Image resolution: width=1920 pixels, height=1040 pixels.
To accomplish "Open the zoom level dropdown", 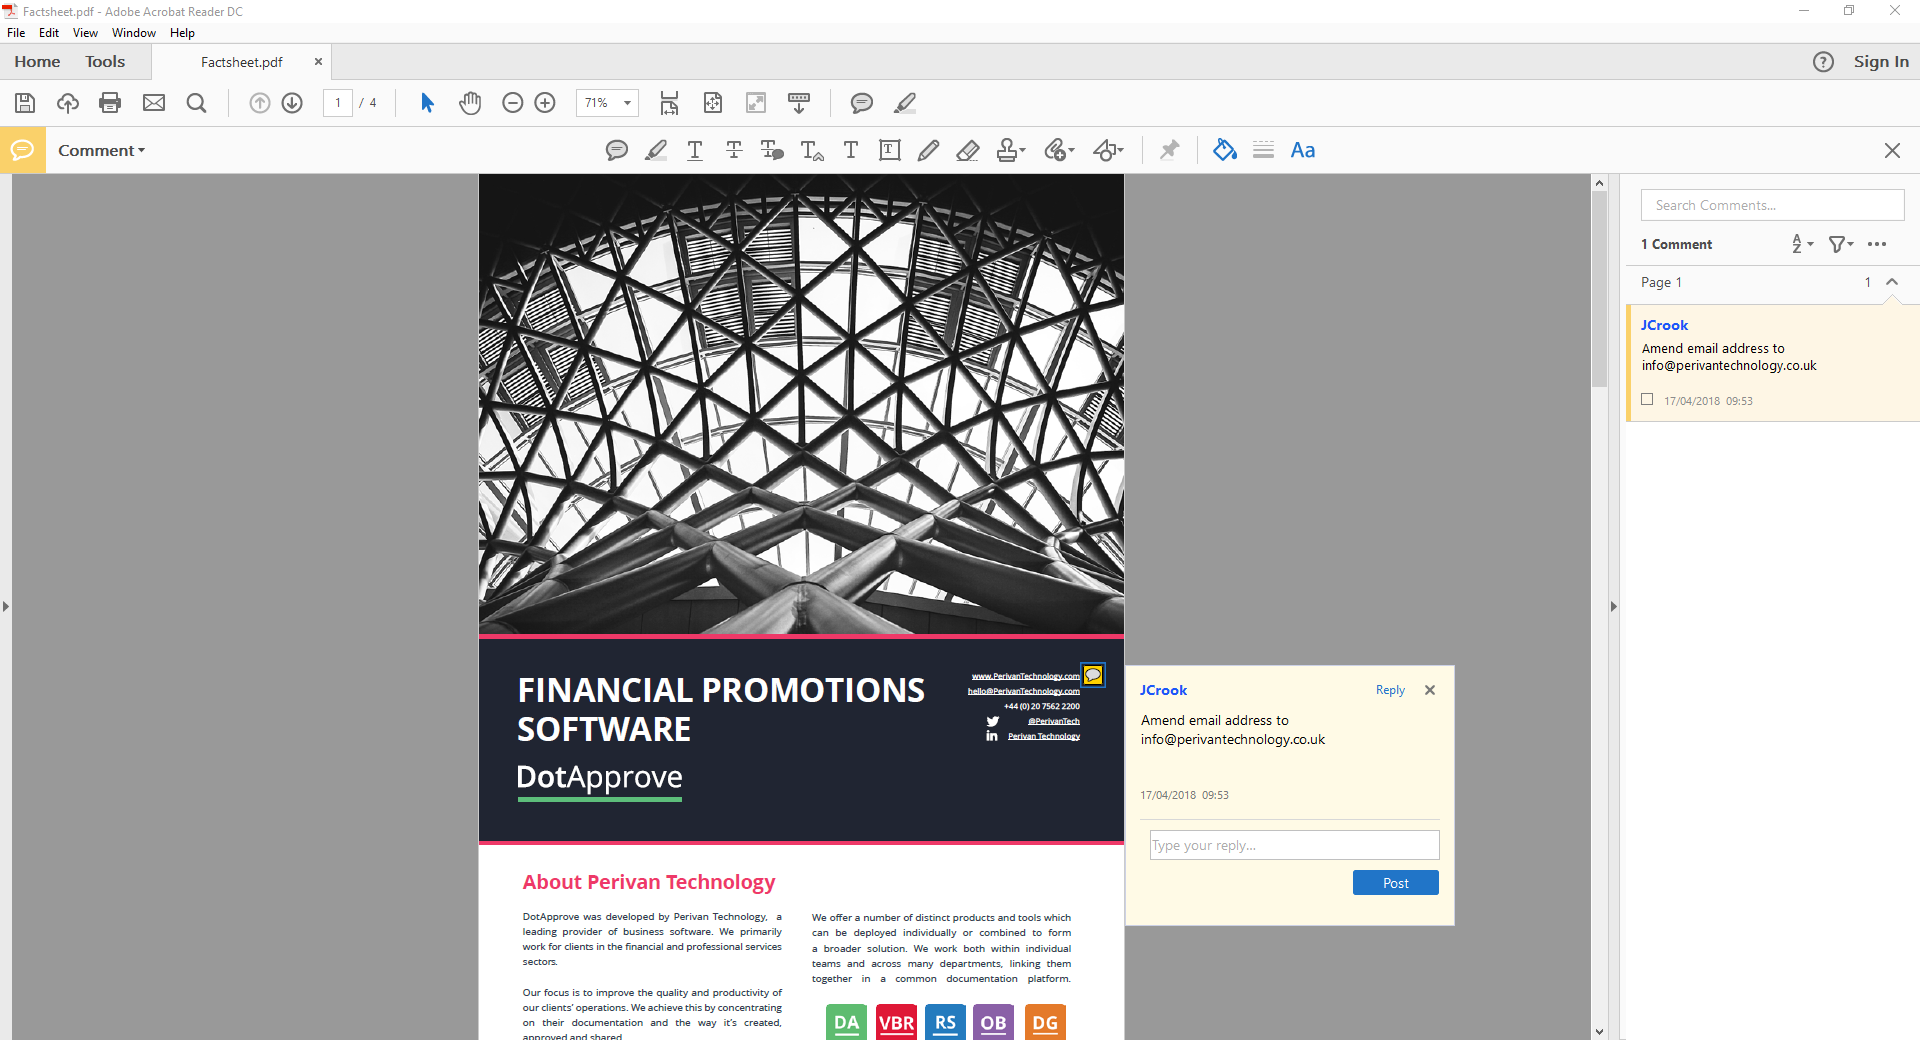I will (x=628, y=103).
